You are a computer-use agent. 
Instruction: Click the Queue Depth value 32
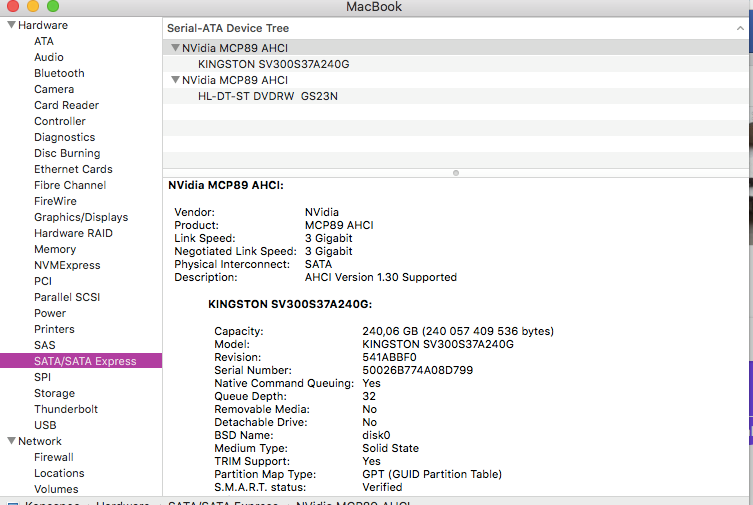coord(369,396)
